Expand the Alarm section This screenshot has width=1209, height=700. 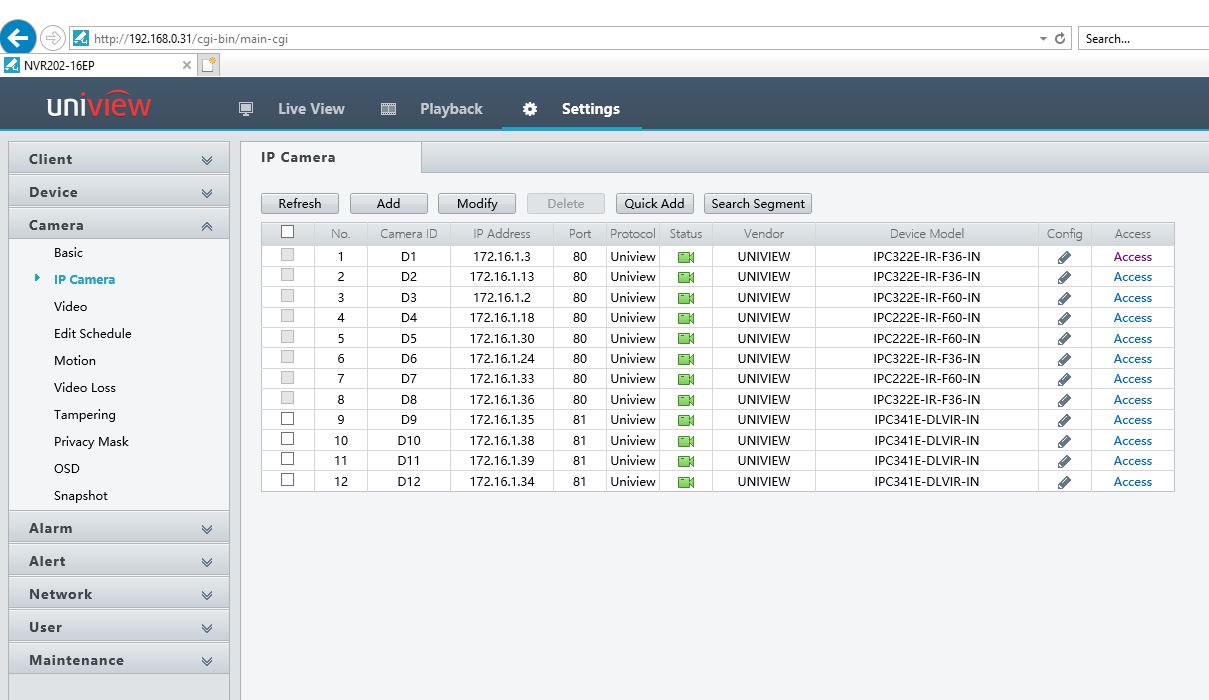pyautogui.click(x=119, y=528)
